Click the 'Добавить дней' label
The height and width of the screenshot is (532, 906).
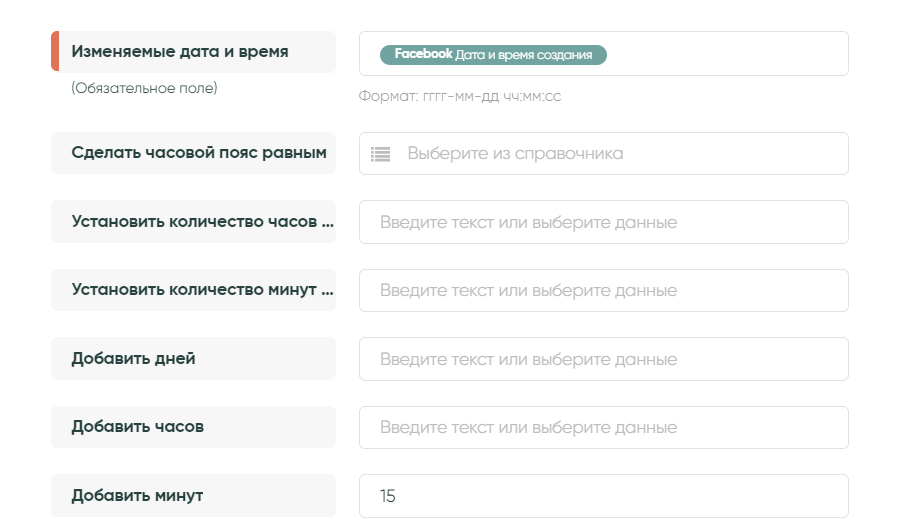pyautogui.click(x=133, y=358)
